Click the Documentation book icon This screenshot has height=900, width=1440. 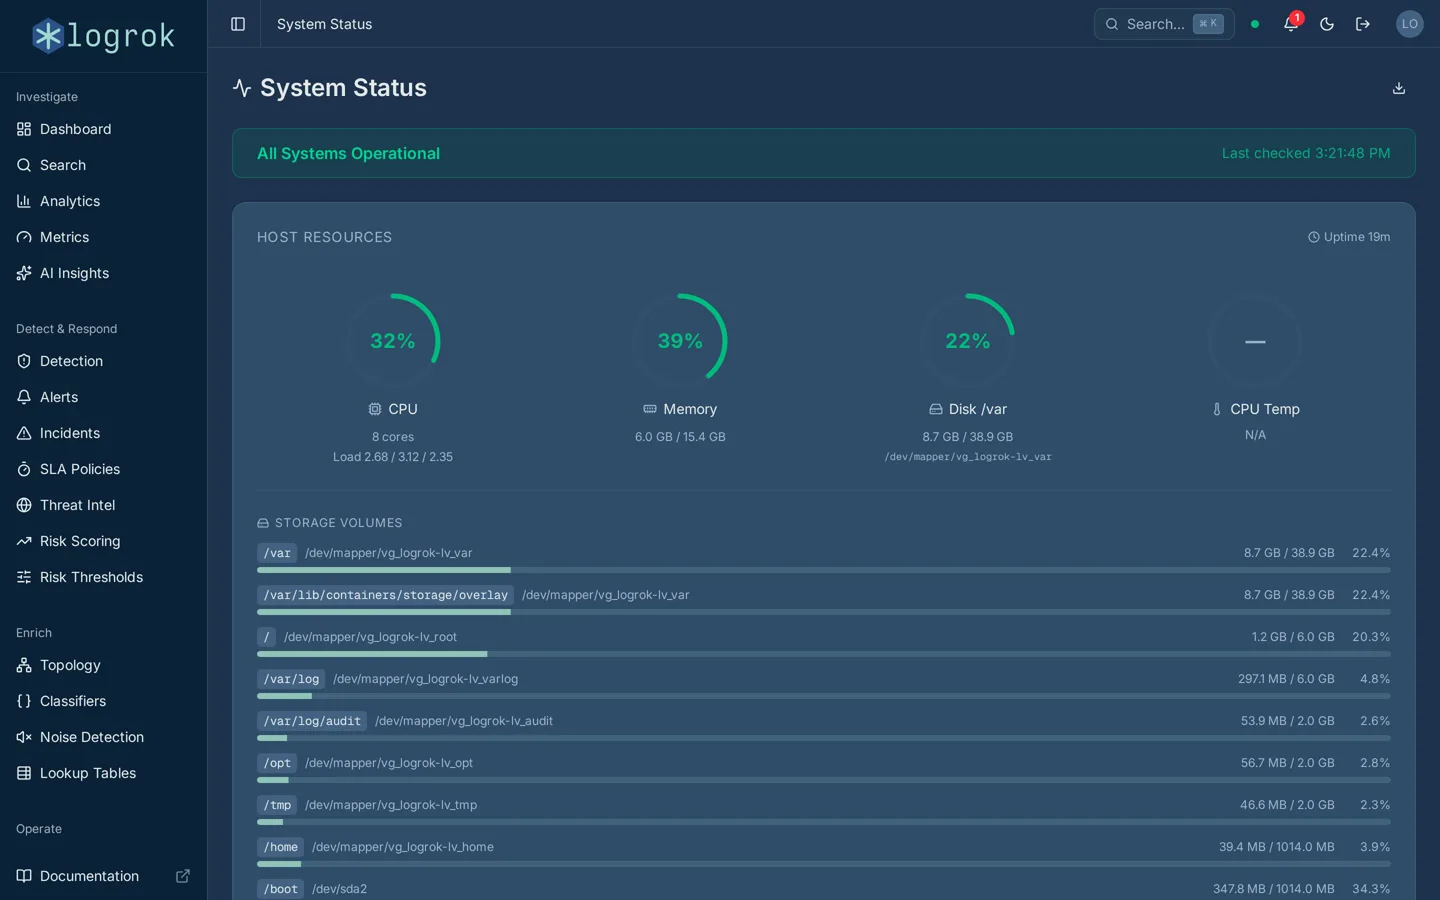24,876
